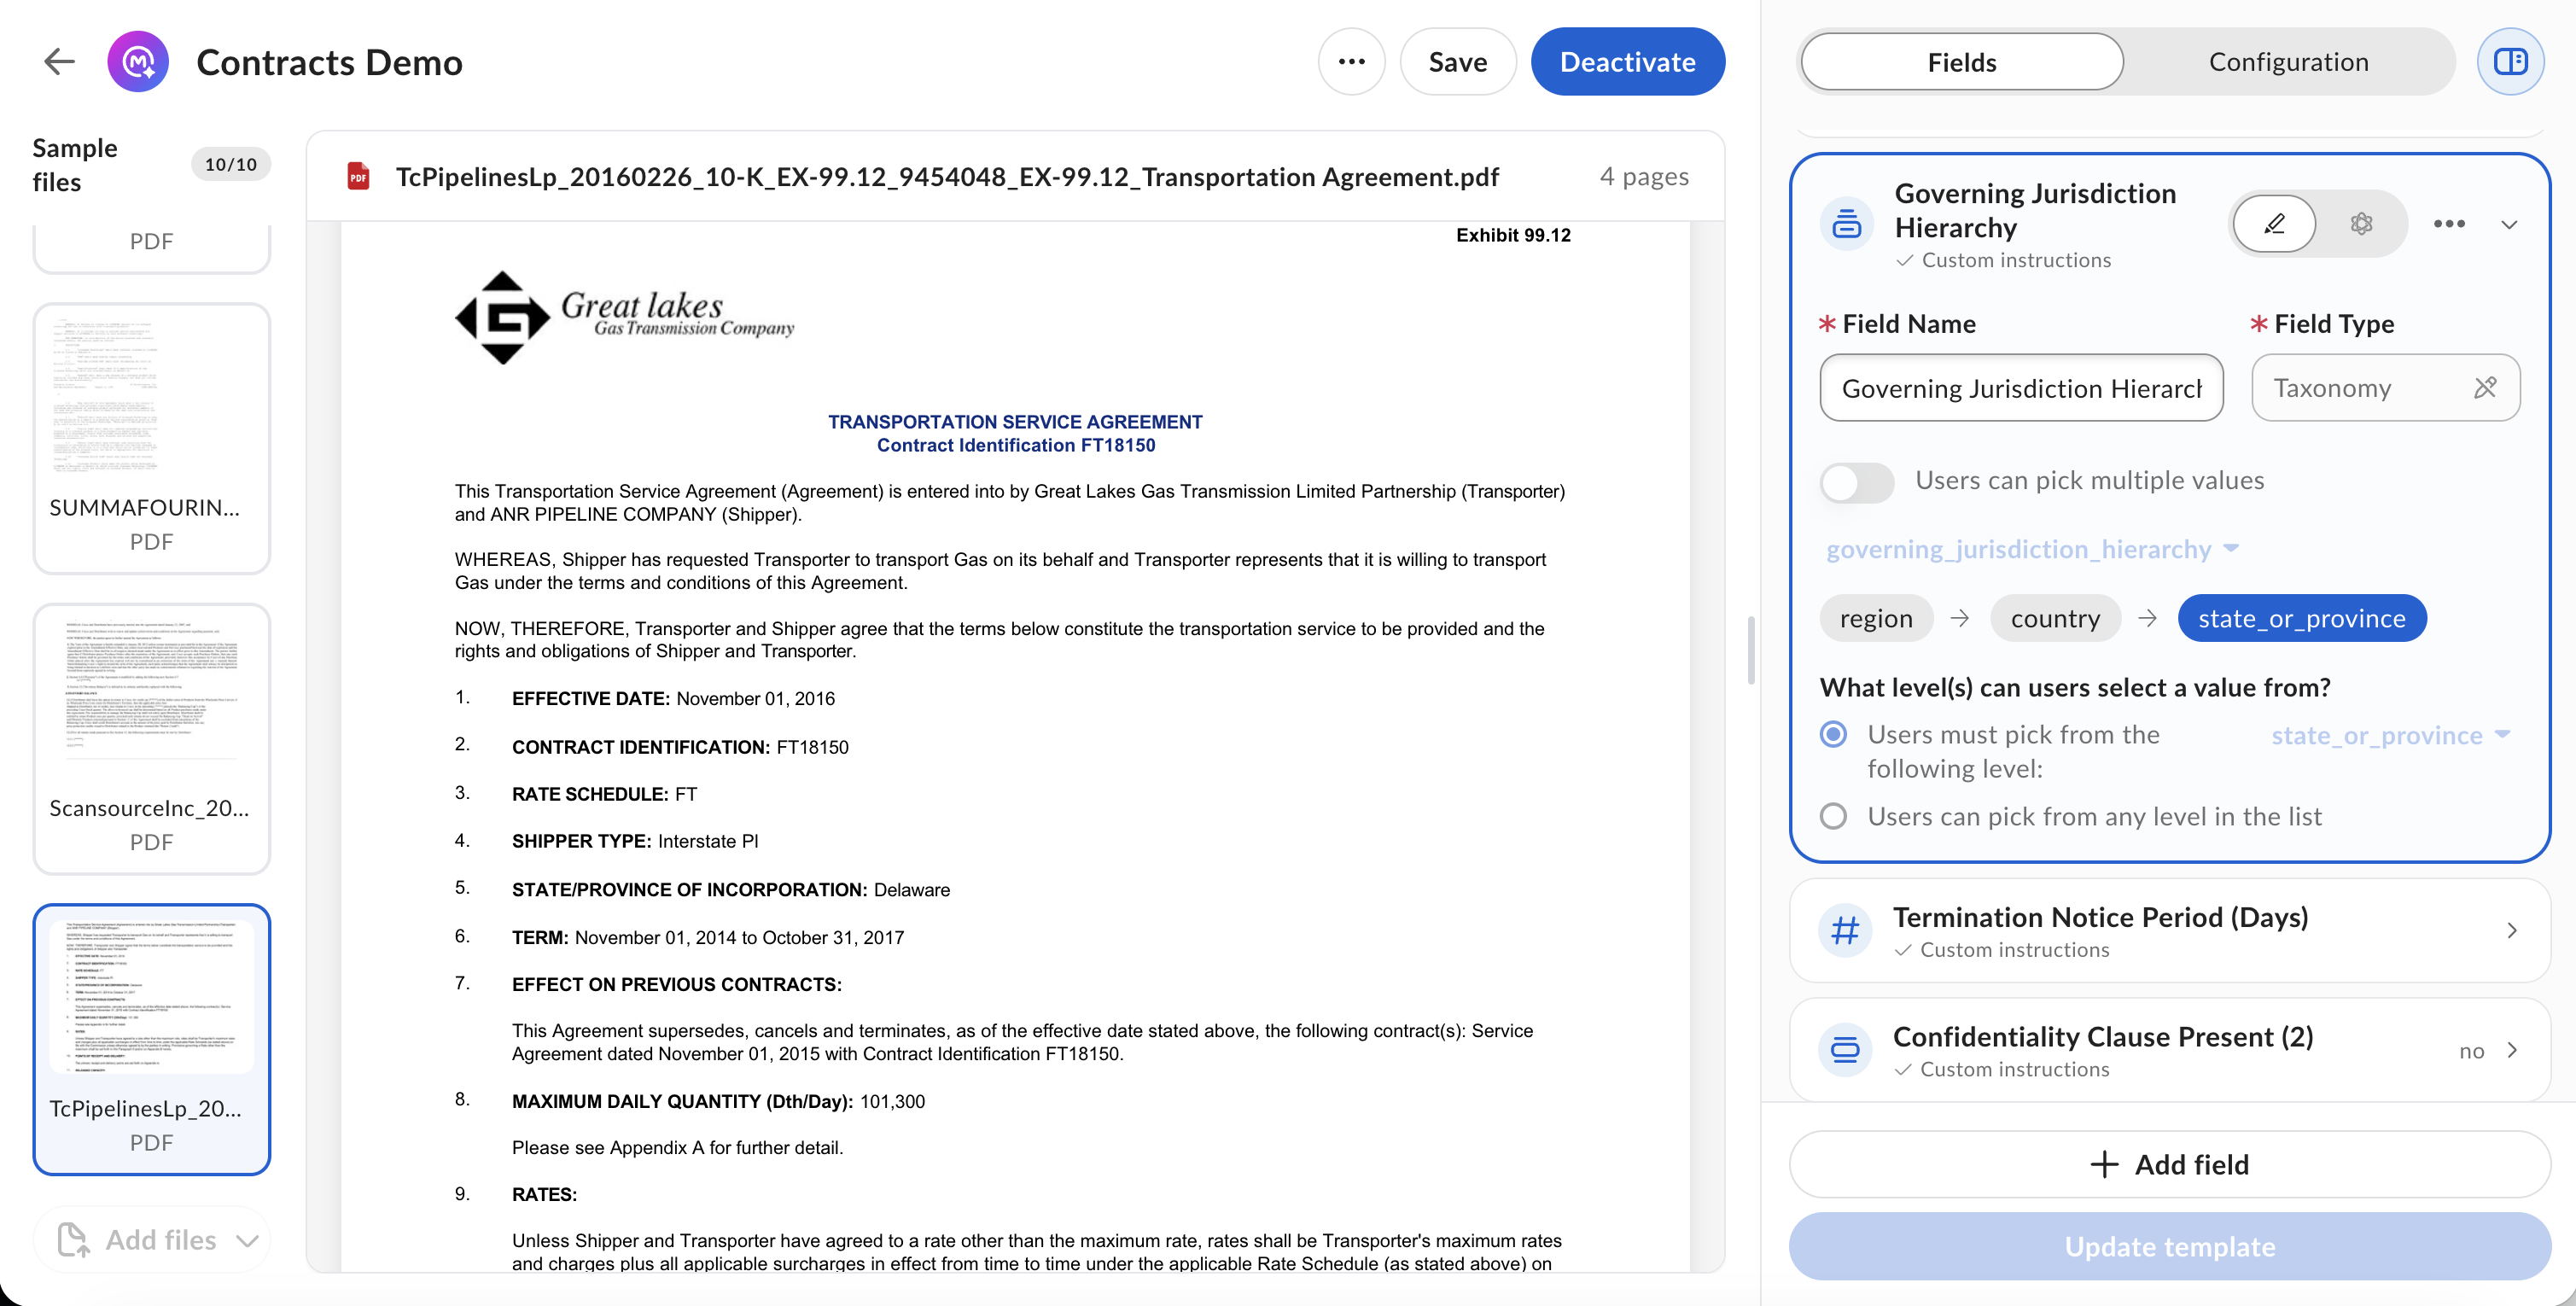Click the Save button

pyautogui.click(x=1457, y=62)
